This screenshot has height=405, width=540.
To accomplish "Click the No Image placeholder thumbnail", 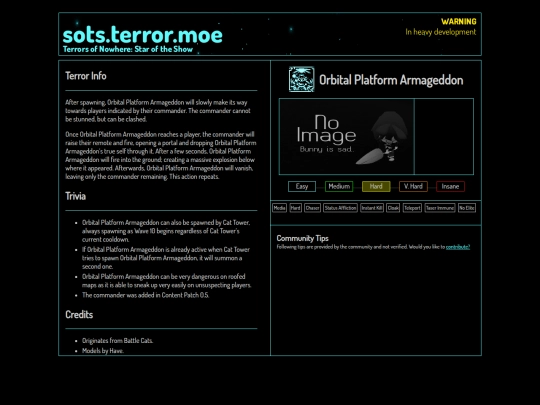I will (346, 137).
